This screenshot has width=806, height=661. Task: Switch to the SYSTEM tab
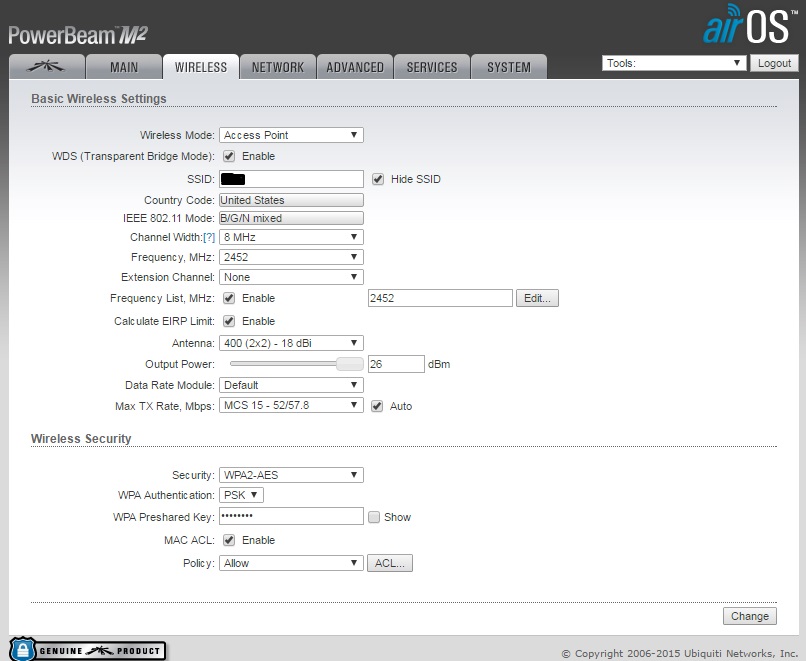[x=509, y=67]
